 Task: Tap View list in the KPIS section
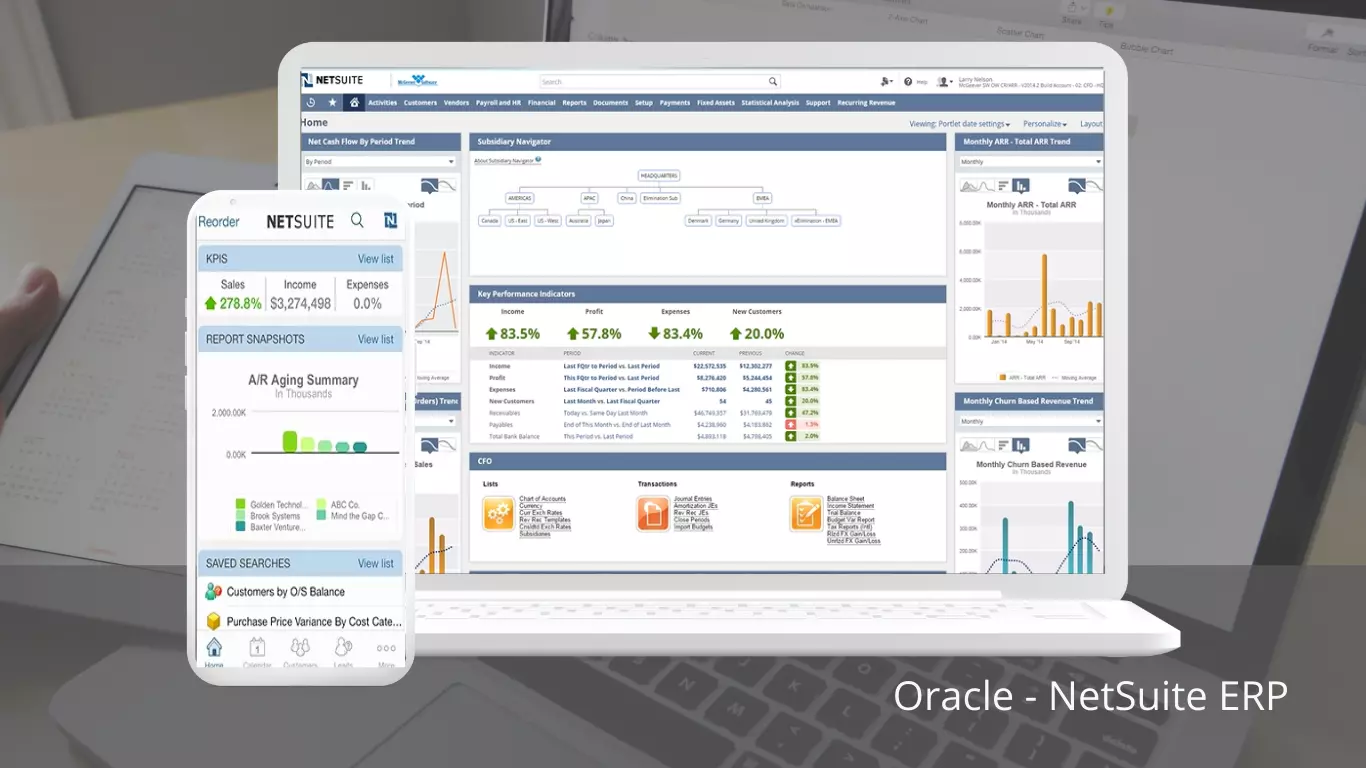(376, 259)
